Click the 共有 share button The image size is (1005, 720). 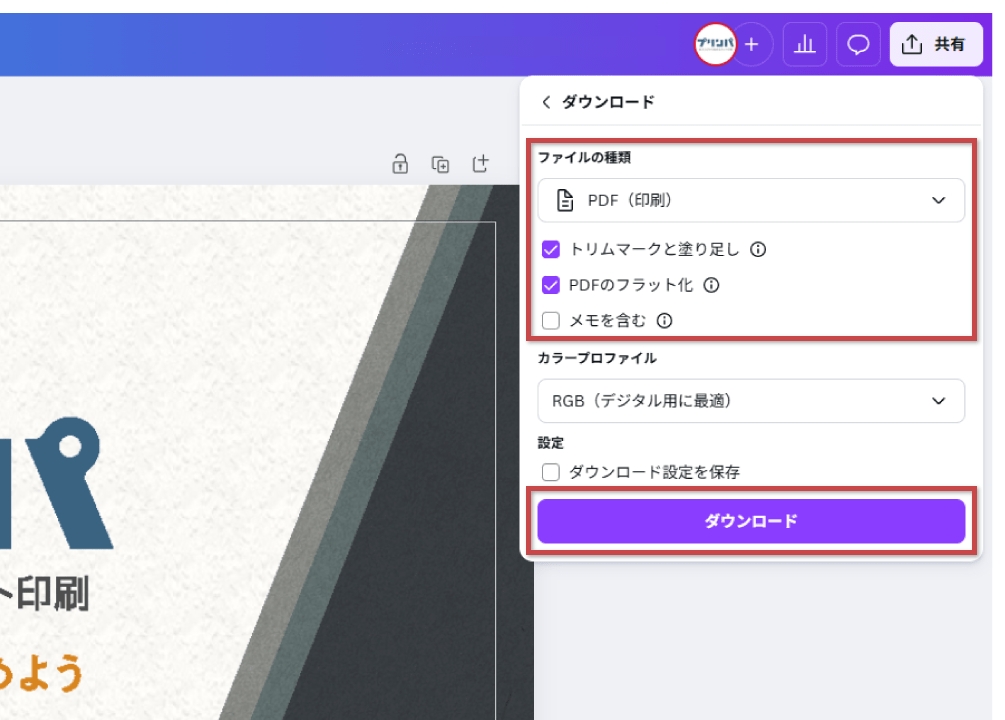coord(936,45)
